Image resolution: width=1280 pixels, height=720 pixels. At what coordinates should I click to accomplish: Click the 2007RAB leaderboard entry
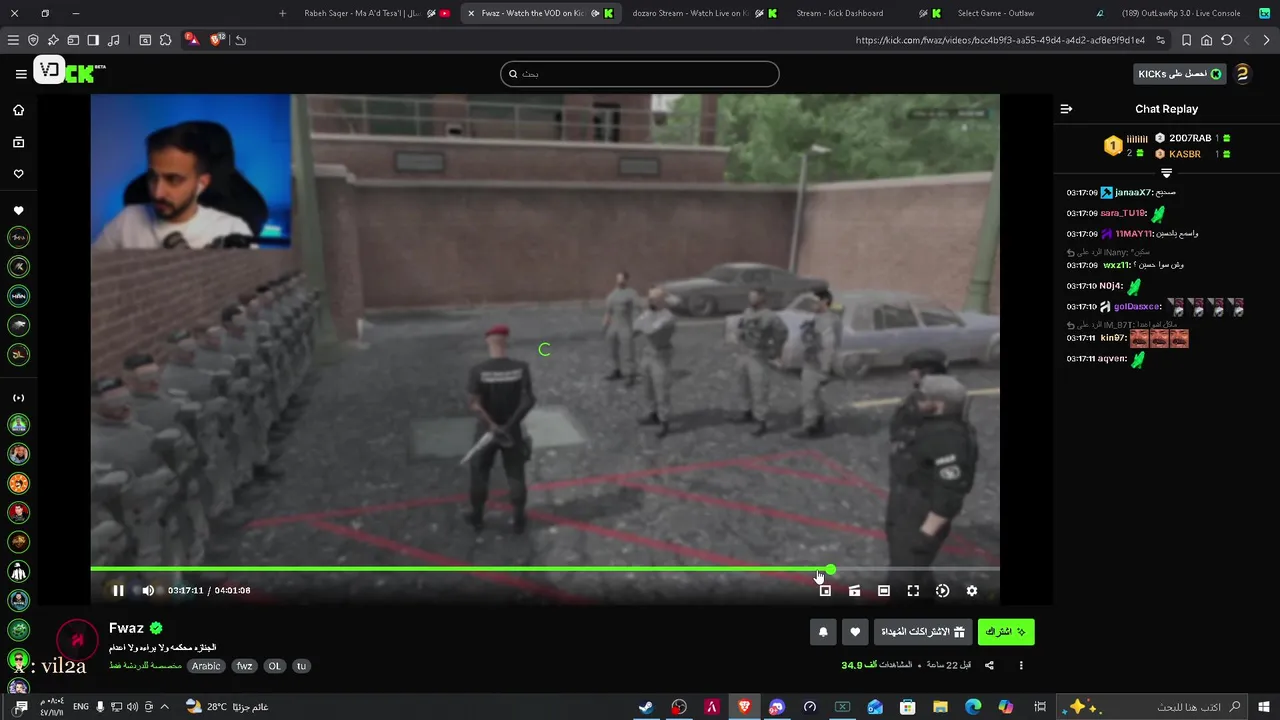[1190, 138]
